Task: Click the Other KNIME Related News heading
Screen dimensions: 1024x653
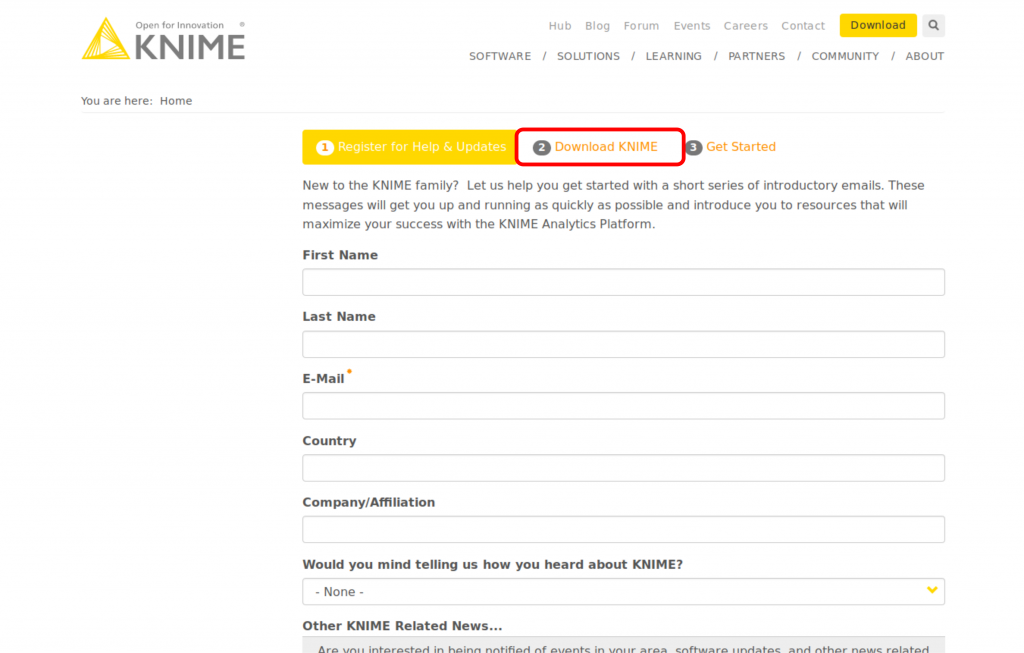Action: pyautogui.click(x=402, y=626)
